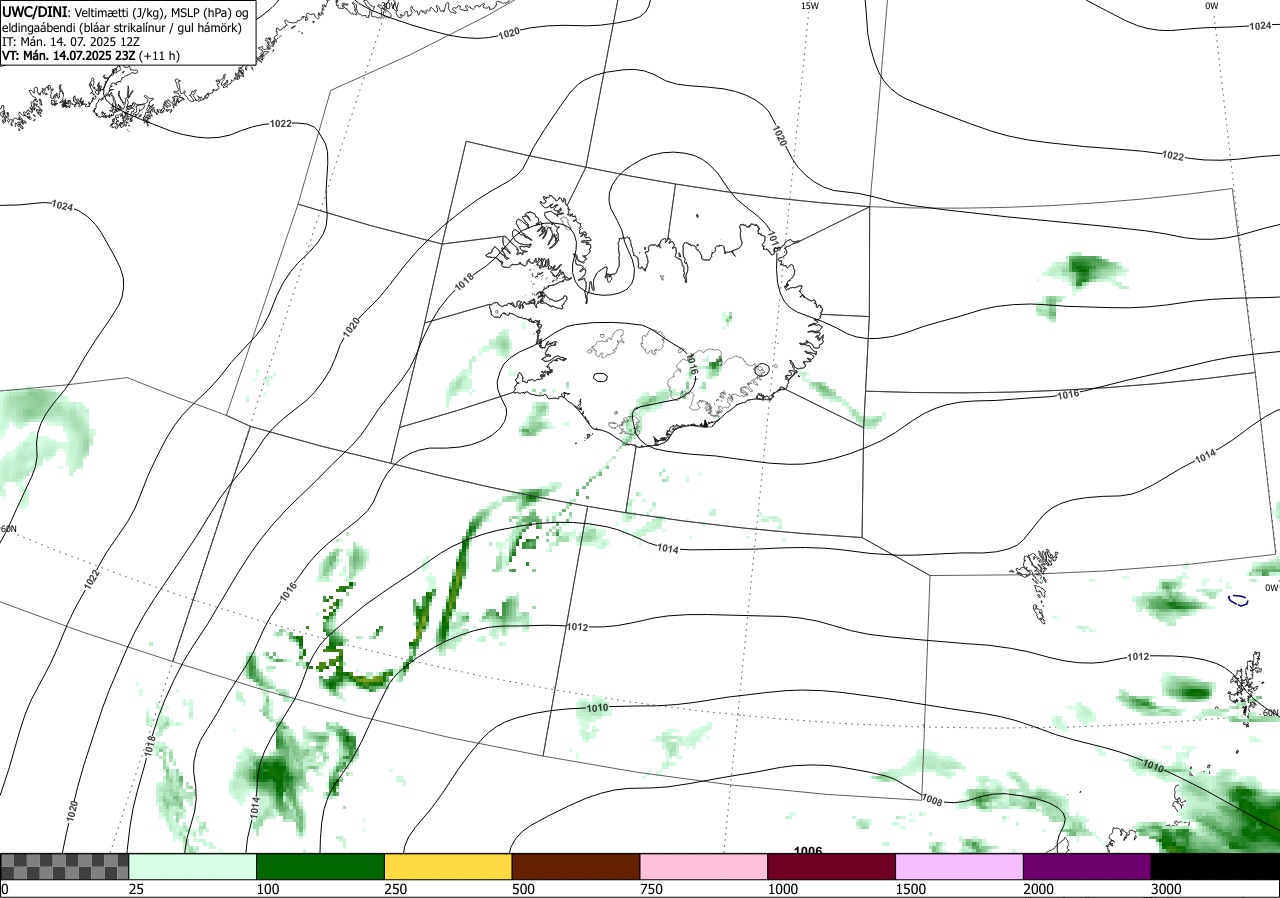Image resolution: width=1280 pixels, height=898 pixels.
Task: Click the yellow 250–500 legend swatch
Action: [448, 866]
